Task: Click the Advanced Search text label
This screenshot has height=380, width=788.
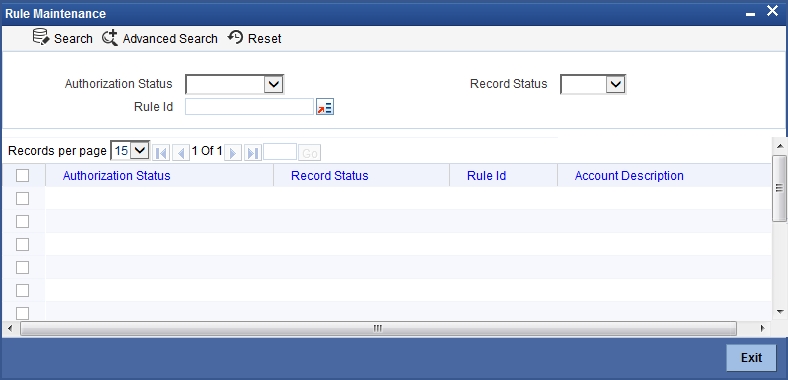Action: [x=170, y=39]
